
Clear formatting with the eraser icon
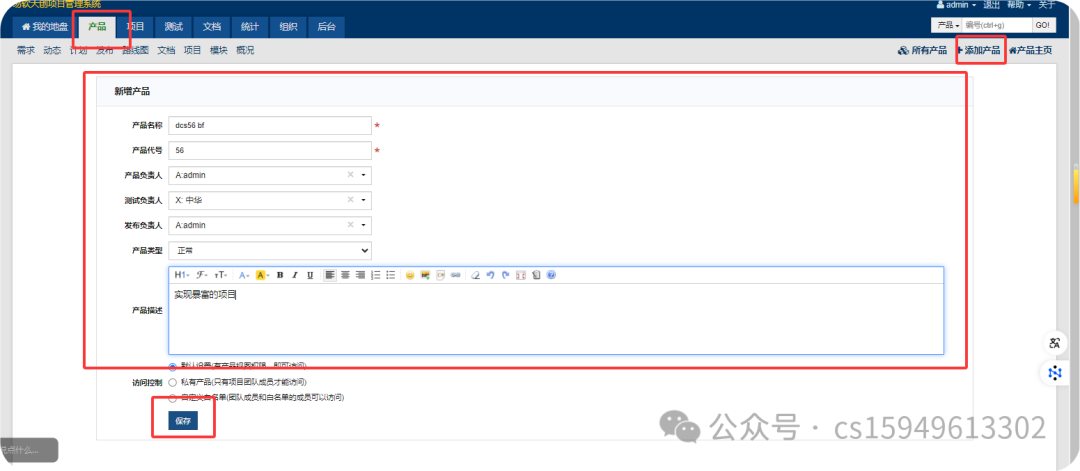[475, 275]
